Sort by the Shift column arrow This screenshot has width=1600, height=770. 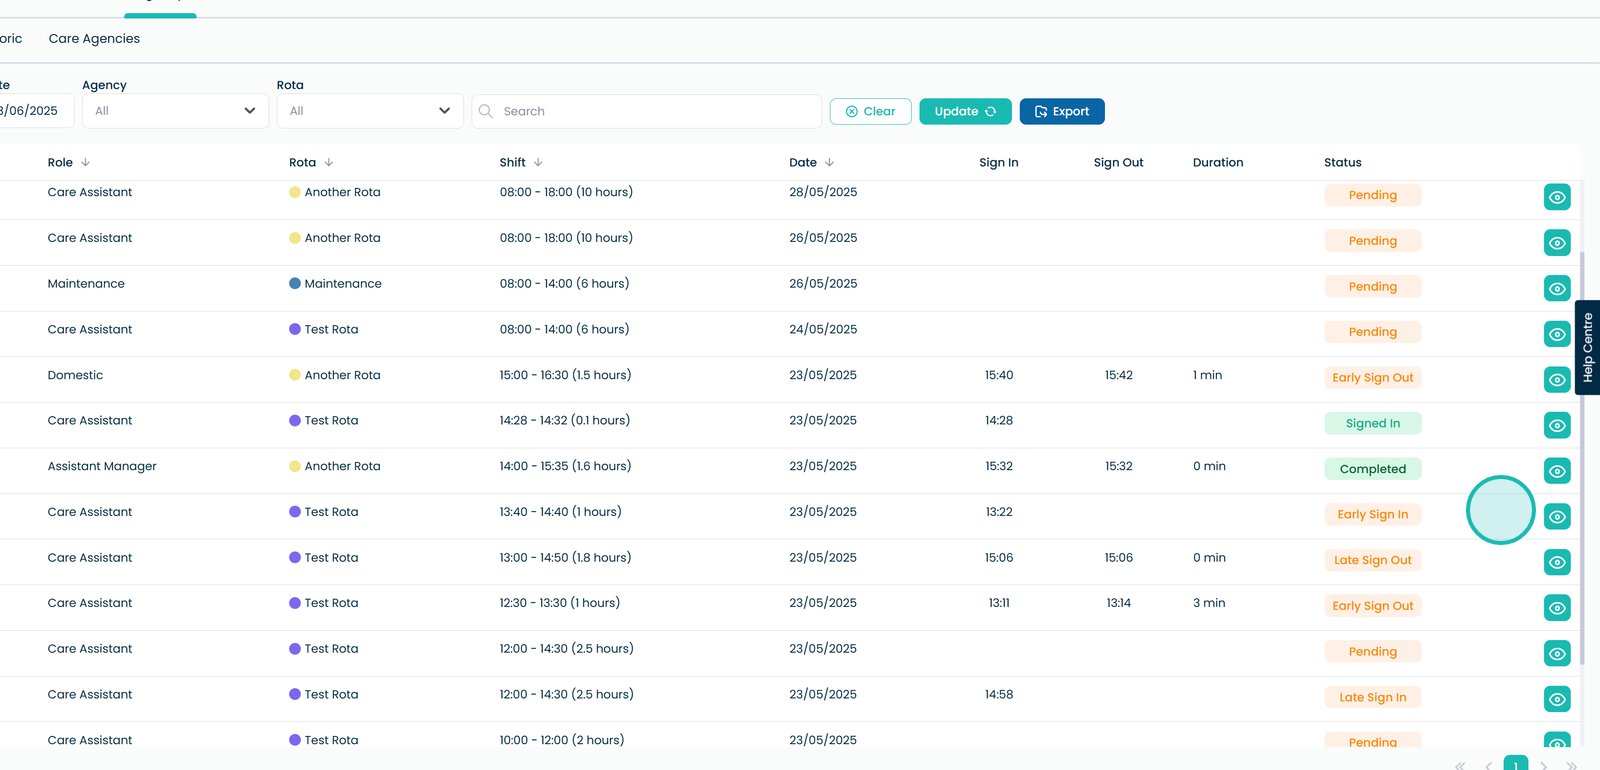tap(538, 162)
